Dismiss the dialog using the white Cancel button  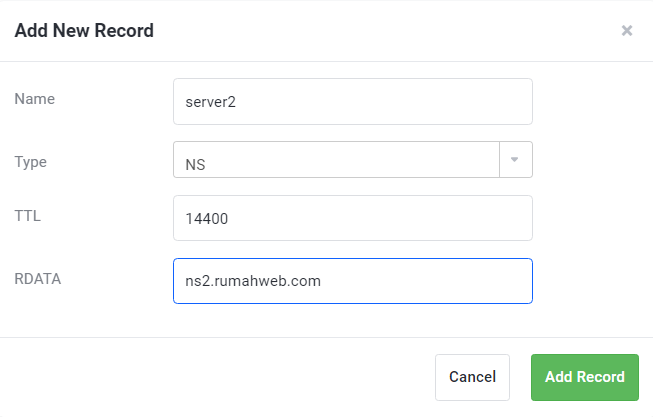[x=472, y=377]
